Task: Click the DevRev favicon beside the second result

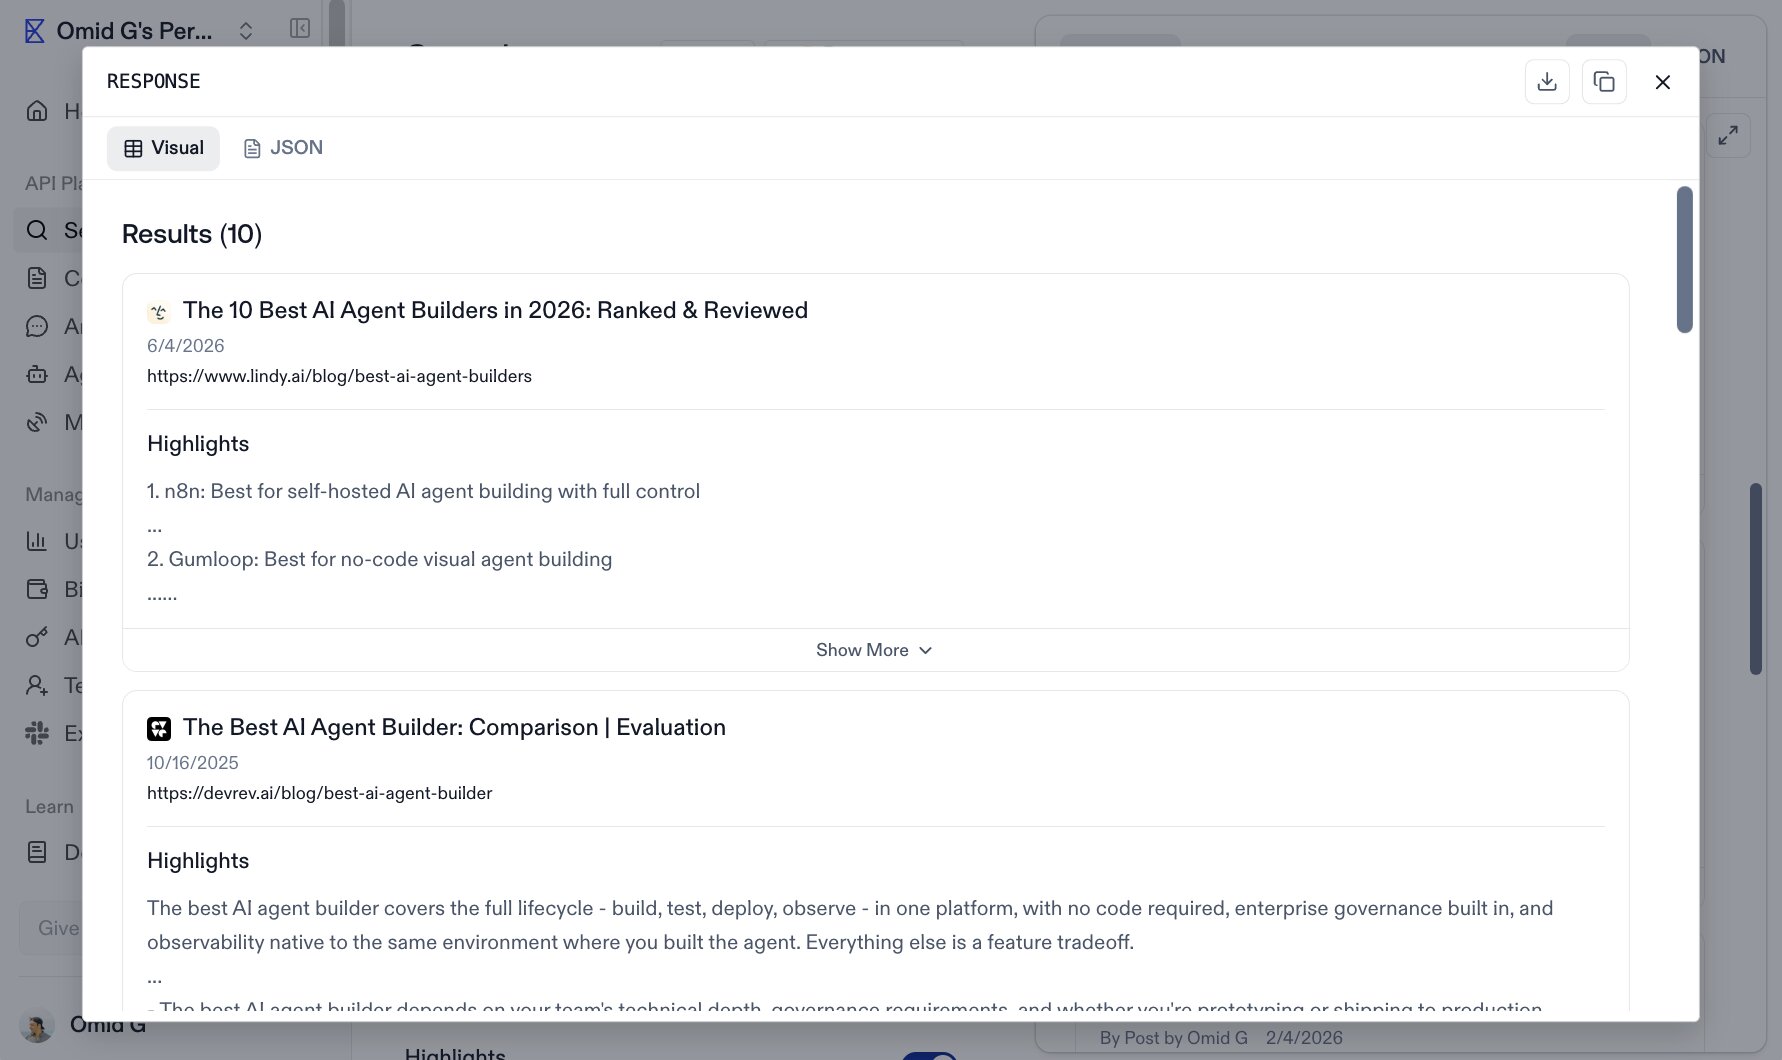Action: (159, 729)
